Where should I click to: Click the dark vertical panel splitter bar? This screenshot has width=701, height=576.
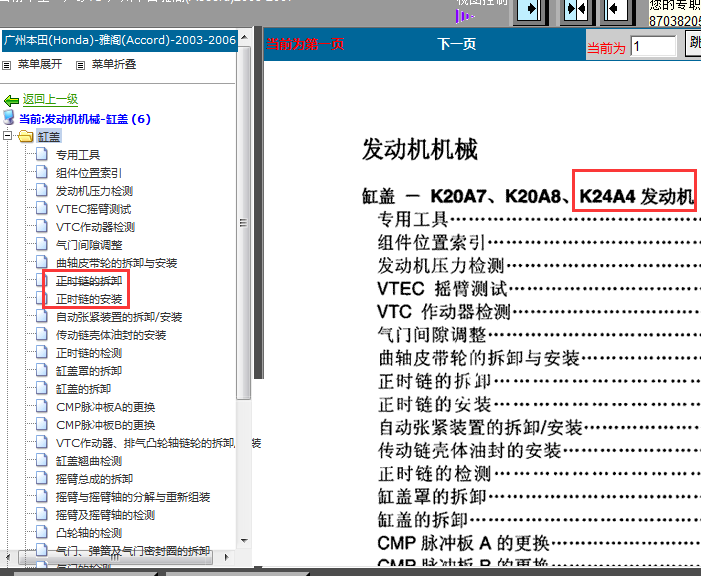(x=258, y=202)
